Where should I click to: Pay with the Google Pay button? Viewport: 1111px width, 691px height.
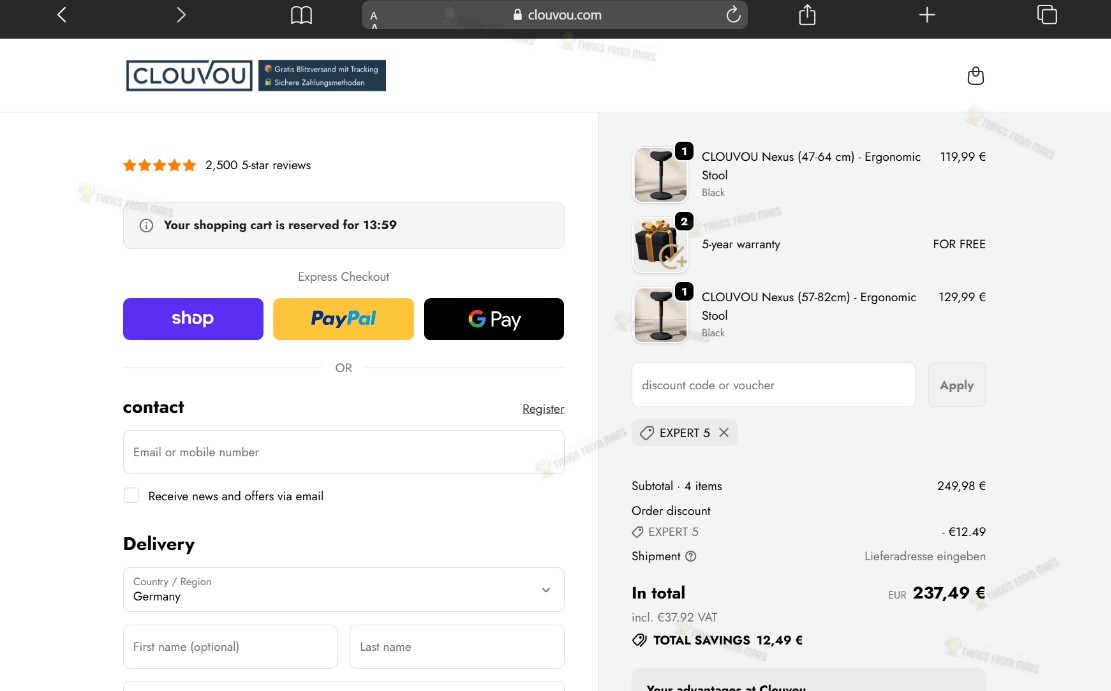(x=494, y=319)
